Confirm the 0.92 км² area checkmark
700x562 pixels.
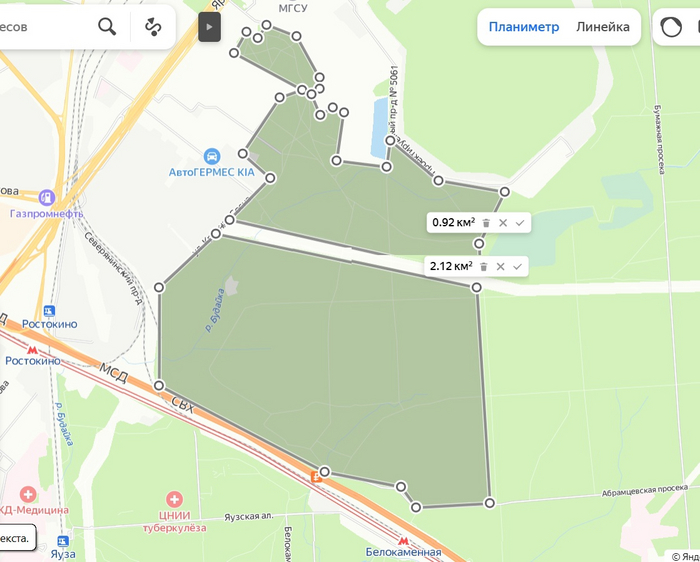click(x=520, y=223)
